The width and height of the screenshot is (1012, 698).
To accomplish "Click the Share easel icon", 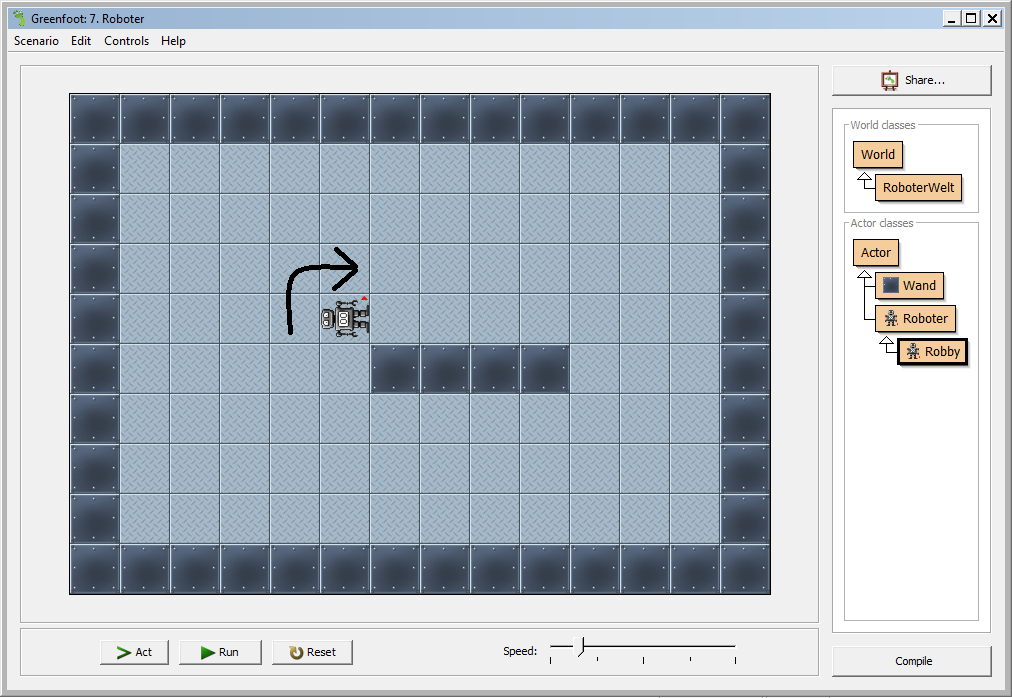I will pyautogui.click(x=890, y=80).
